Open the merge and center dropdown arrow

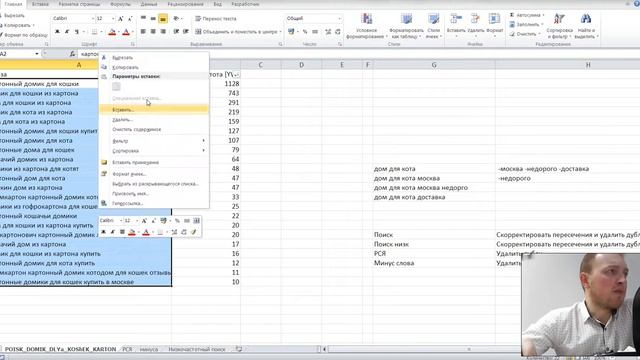pos(280,31)
